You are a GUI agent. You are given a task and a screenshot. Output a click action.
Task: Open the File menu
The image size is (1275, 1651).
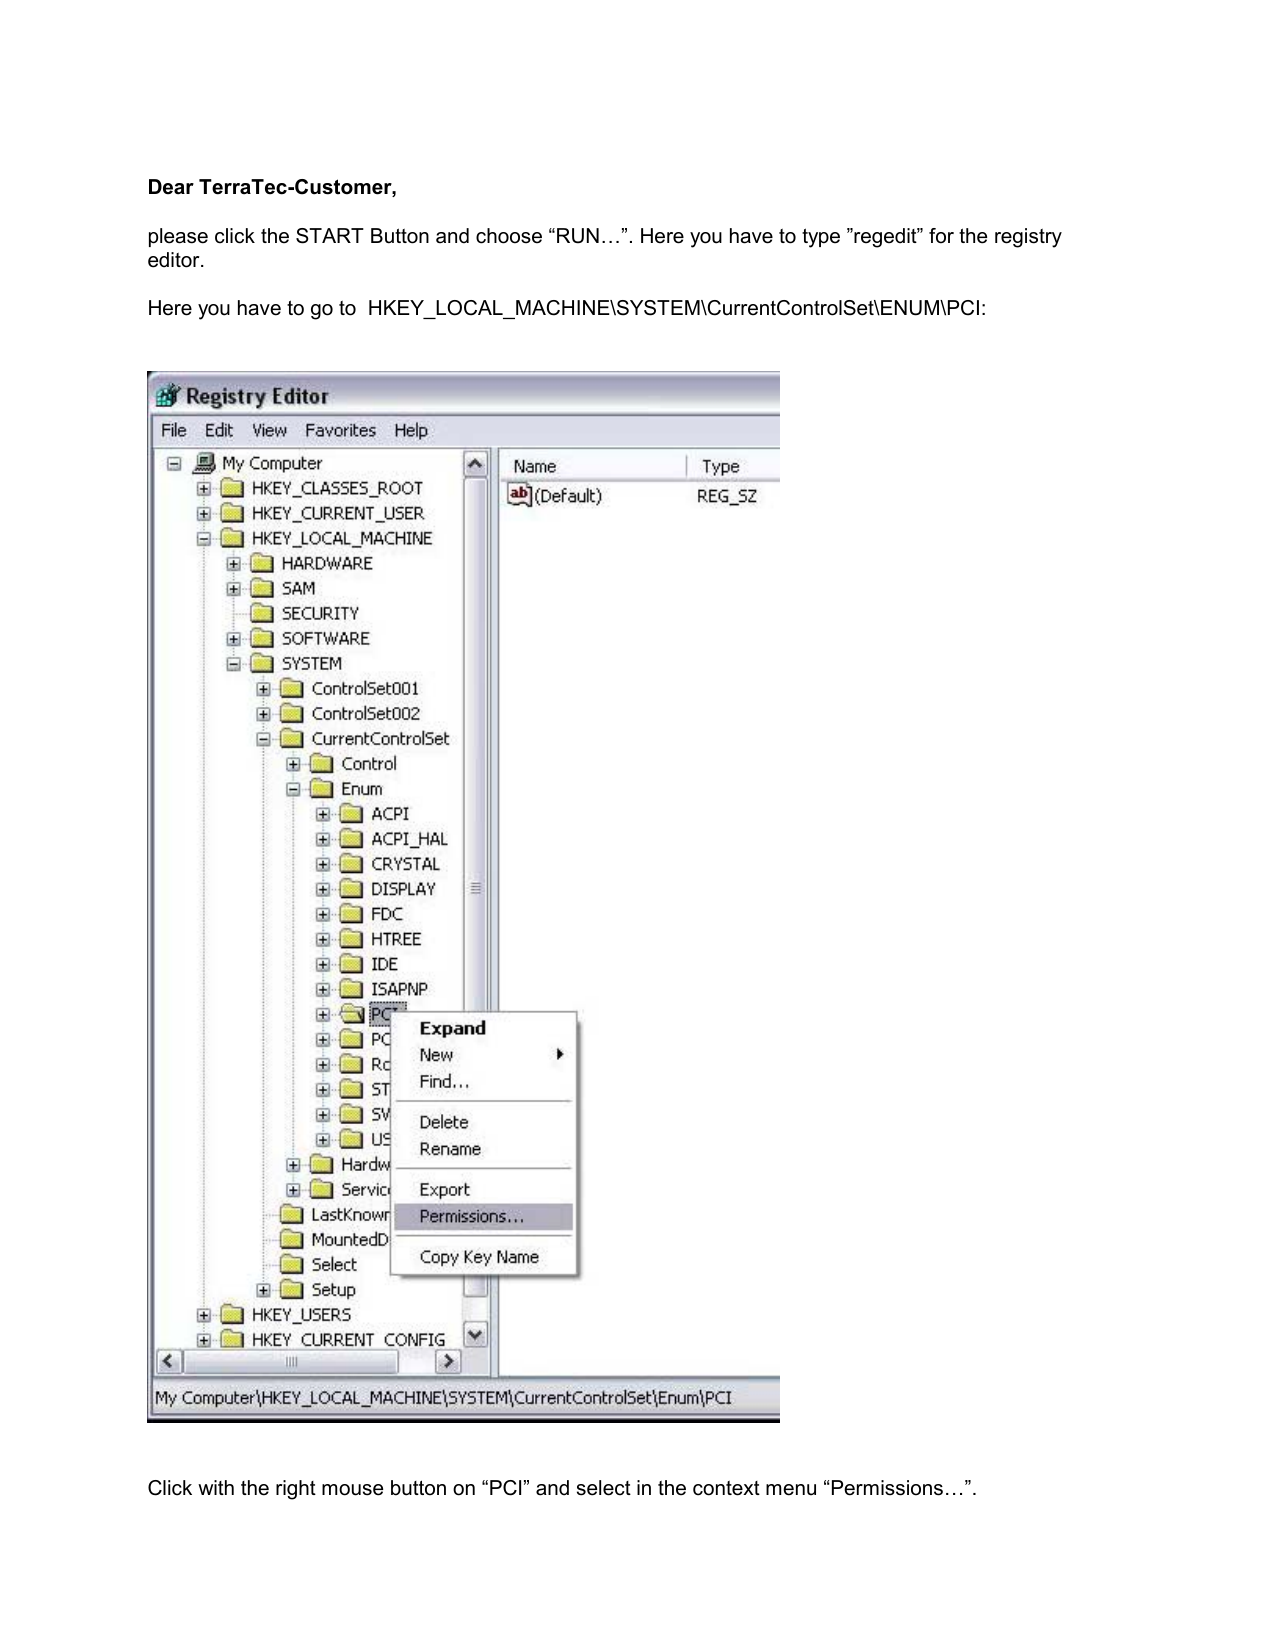(x=174, y=430)
